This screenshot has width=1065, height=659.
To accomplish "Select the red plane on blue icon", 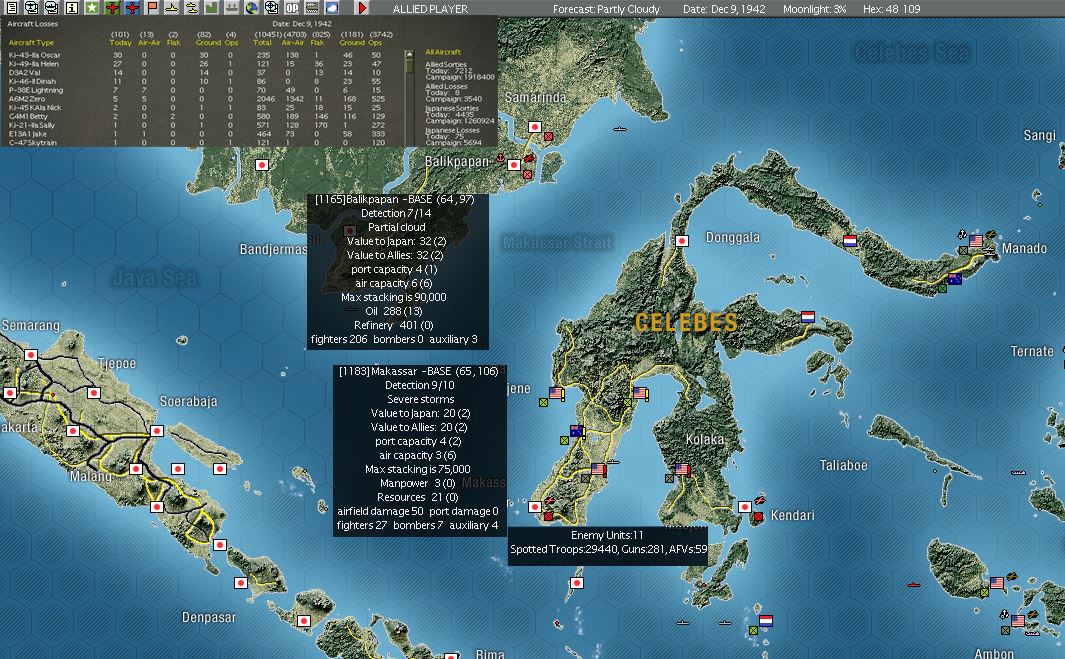I will tap(132, 8).
